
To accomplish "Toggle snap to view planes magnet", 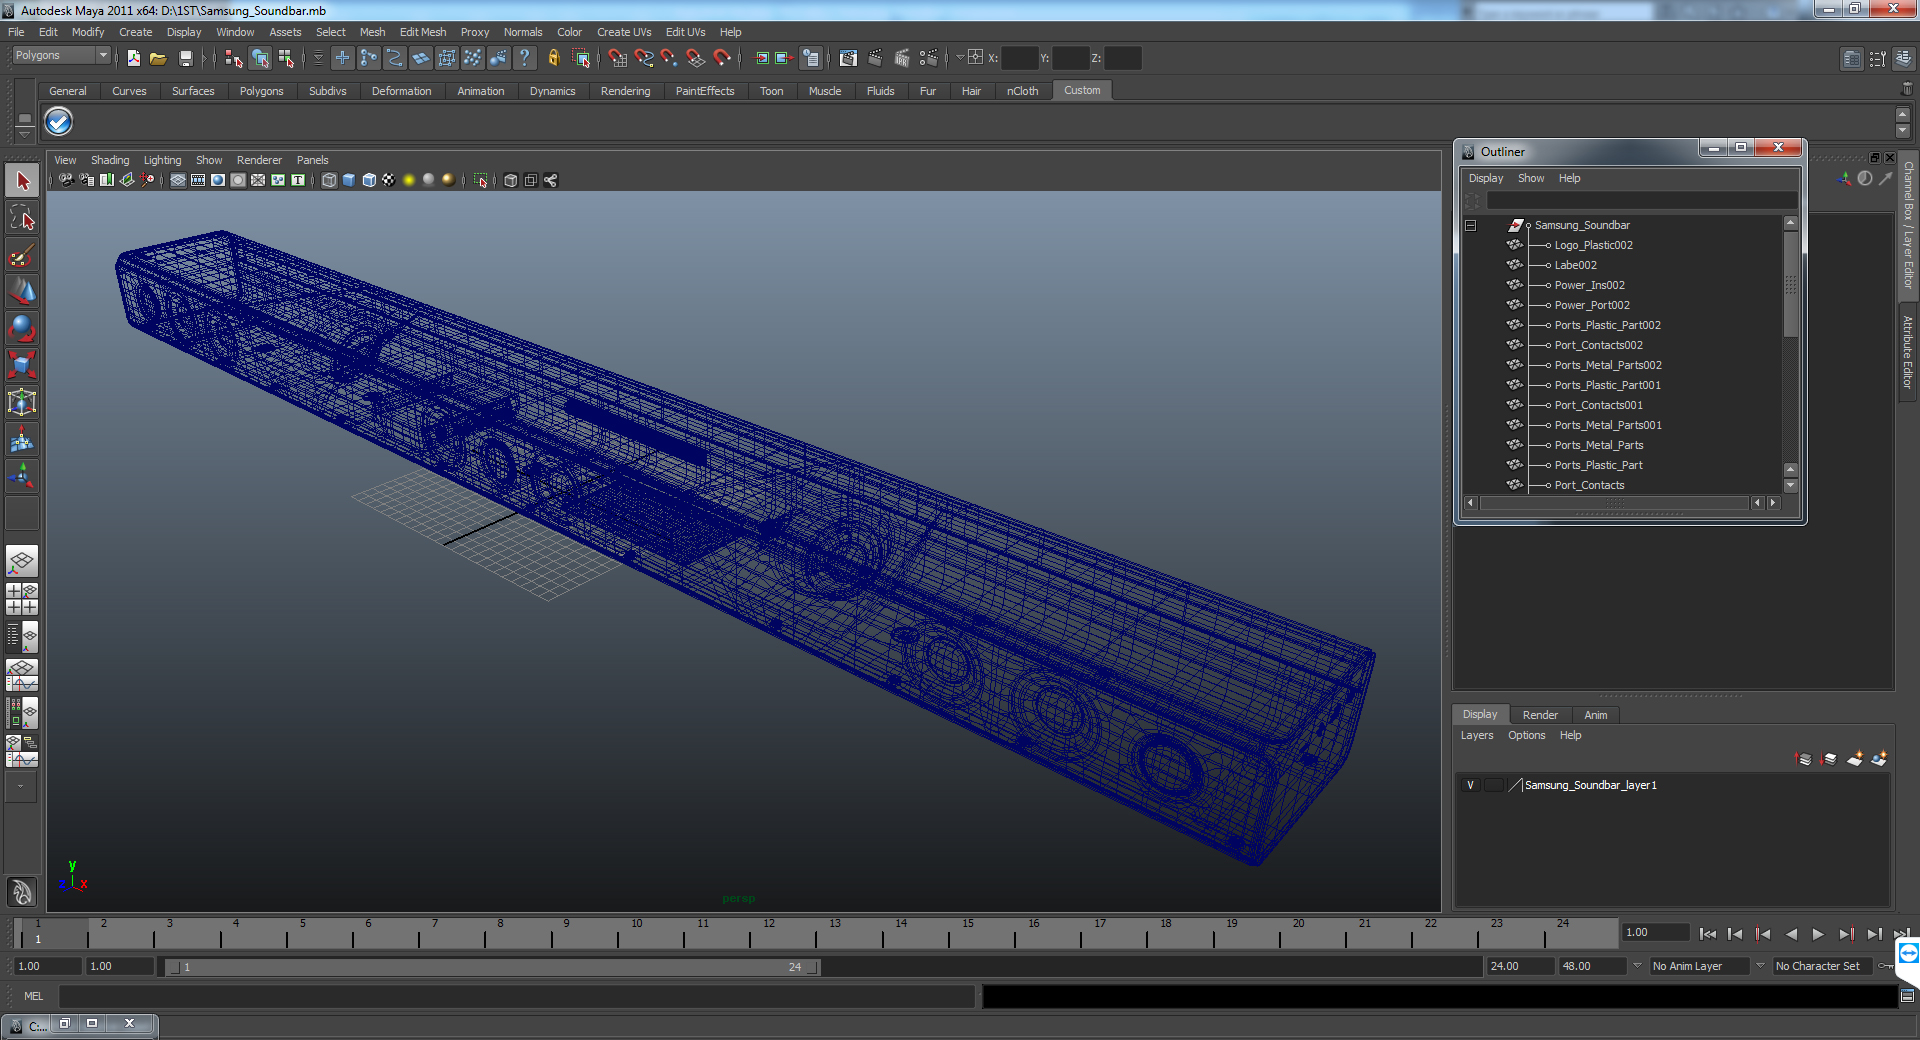I will click(696, 58).
